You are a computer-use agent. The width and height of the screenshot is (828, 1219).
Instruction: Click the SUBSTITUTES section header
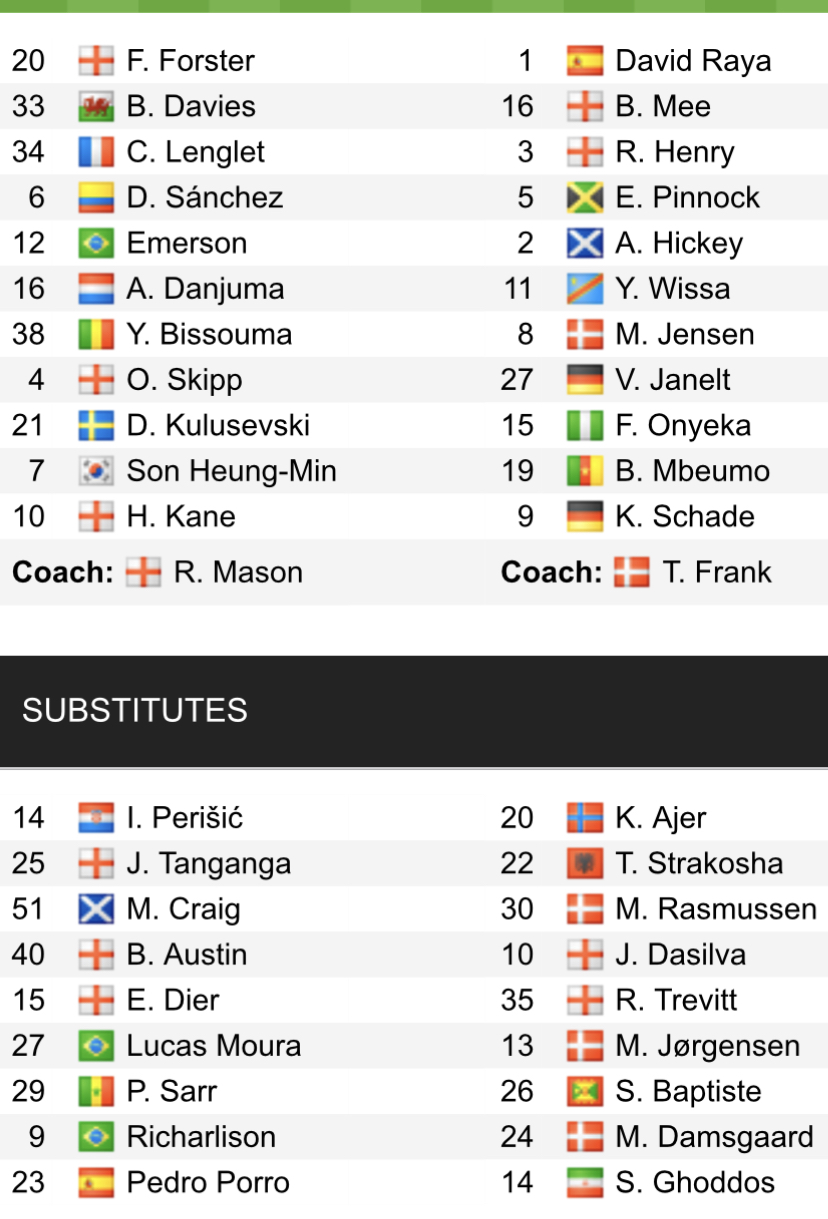click(x=135, y=710)
